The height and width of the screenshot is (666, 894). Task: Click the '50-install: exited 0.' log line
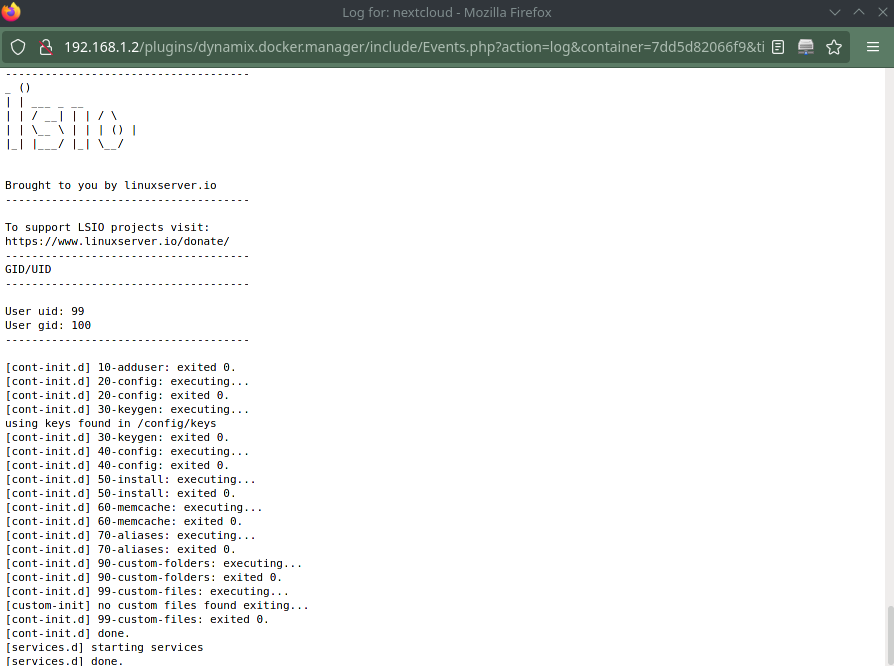120,493
